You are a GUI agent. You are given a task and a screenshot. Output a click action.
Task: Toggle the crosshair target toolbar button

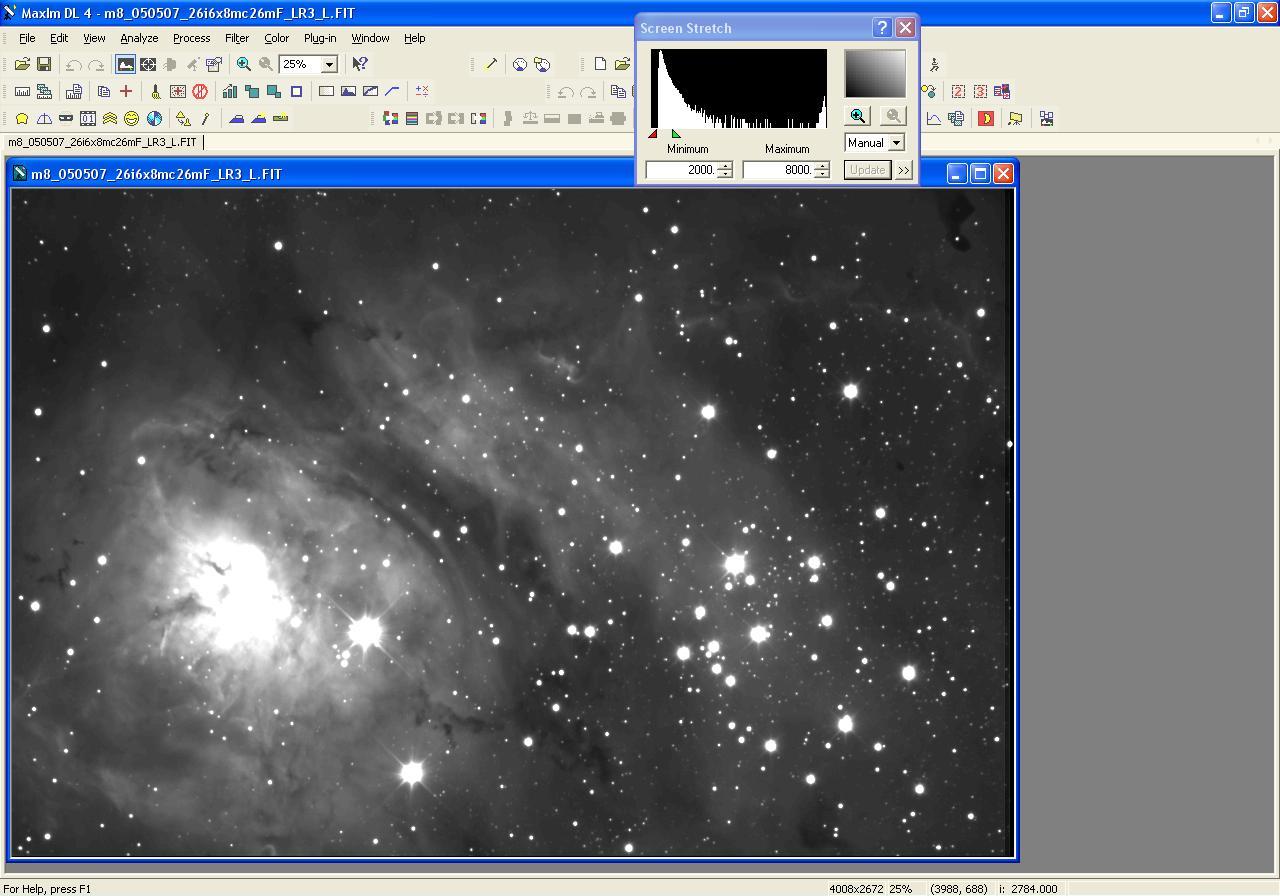(148, 64)
